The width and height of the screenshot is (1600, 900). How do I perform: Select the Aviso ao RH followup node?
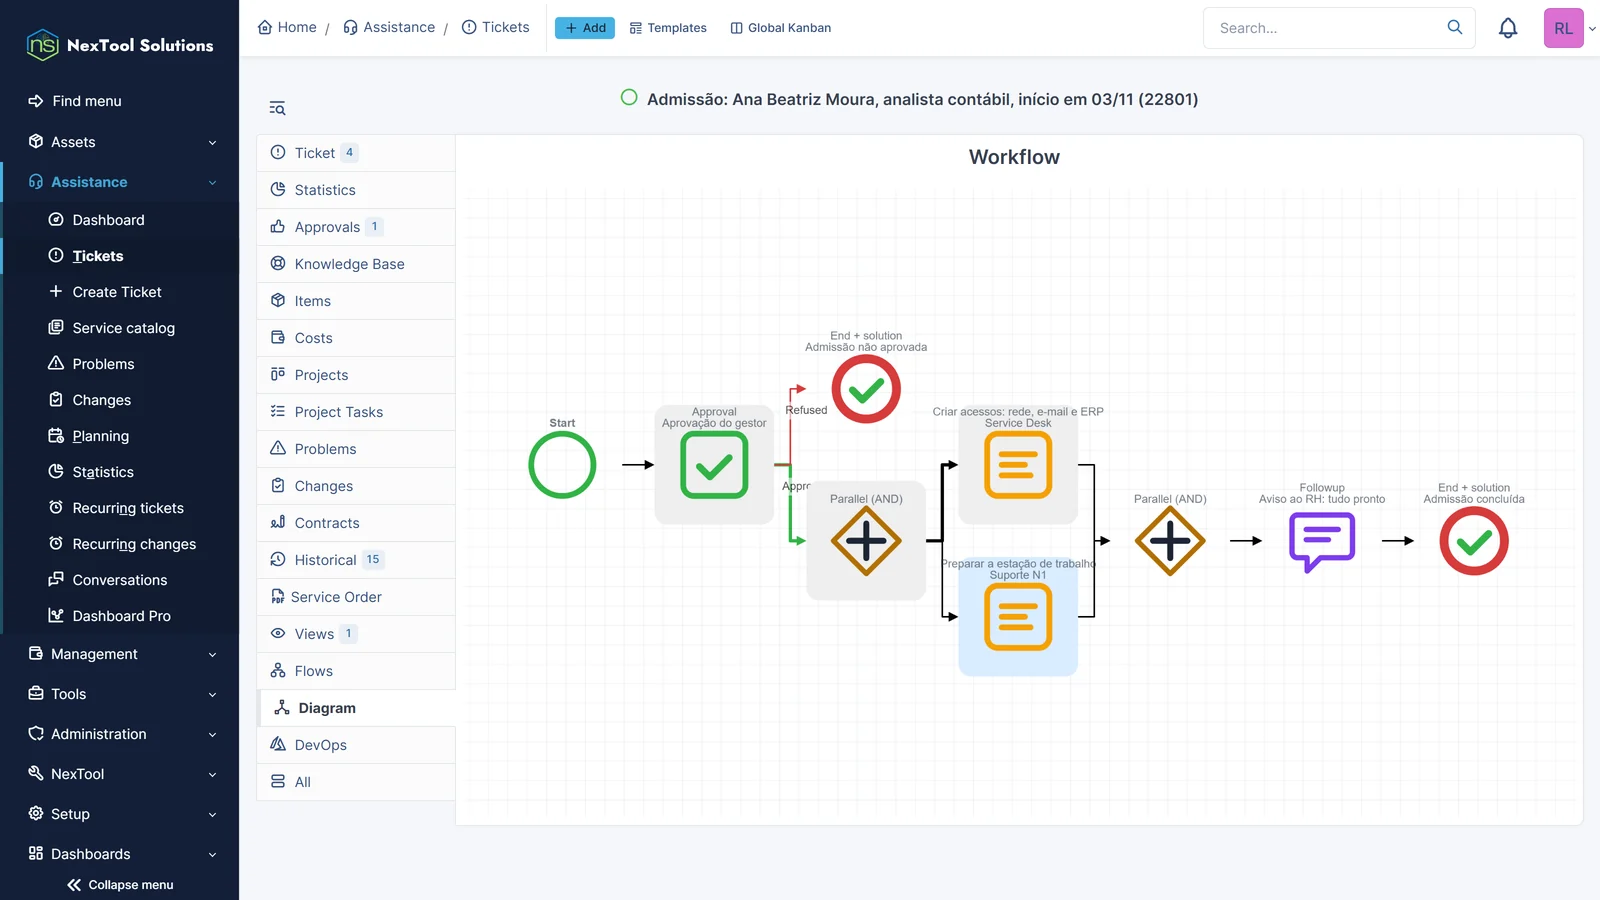(1322, 541)
